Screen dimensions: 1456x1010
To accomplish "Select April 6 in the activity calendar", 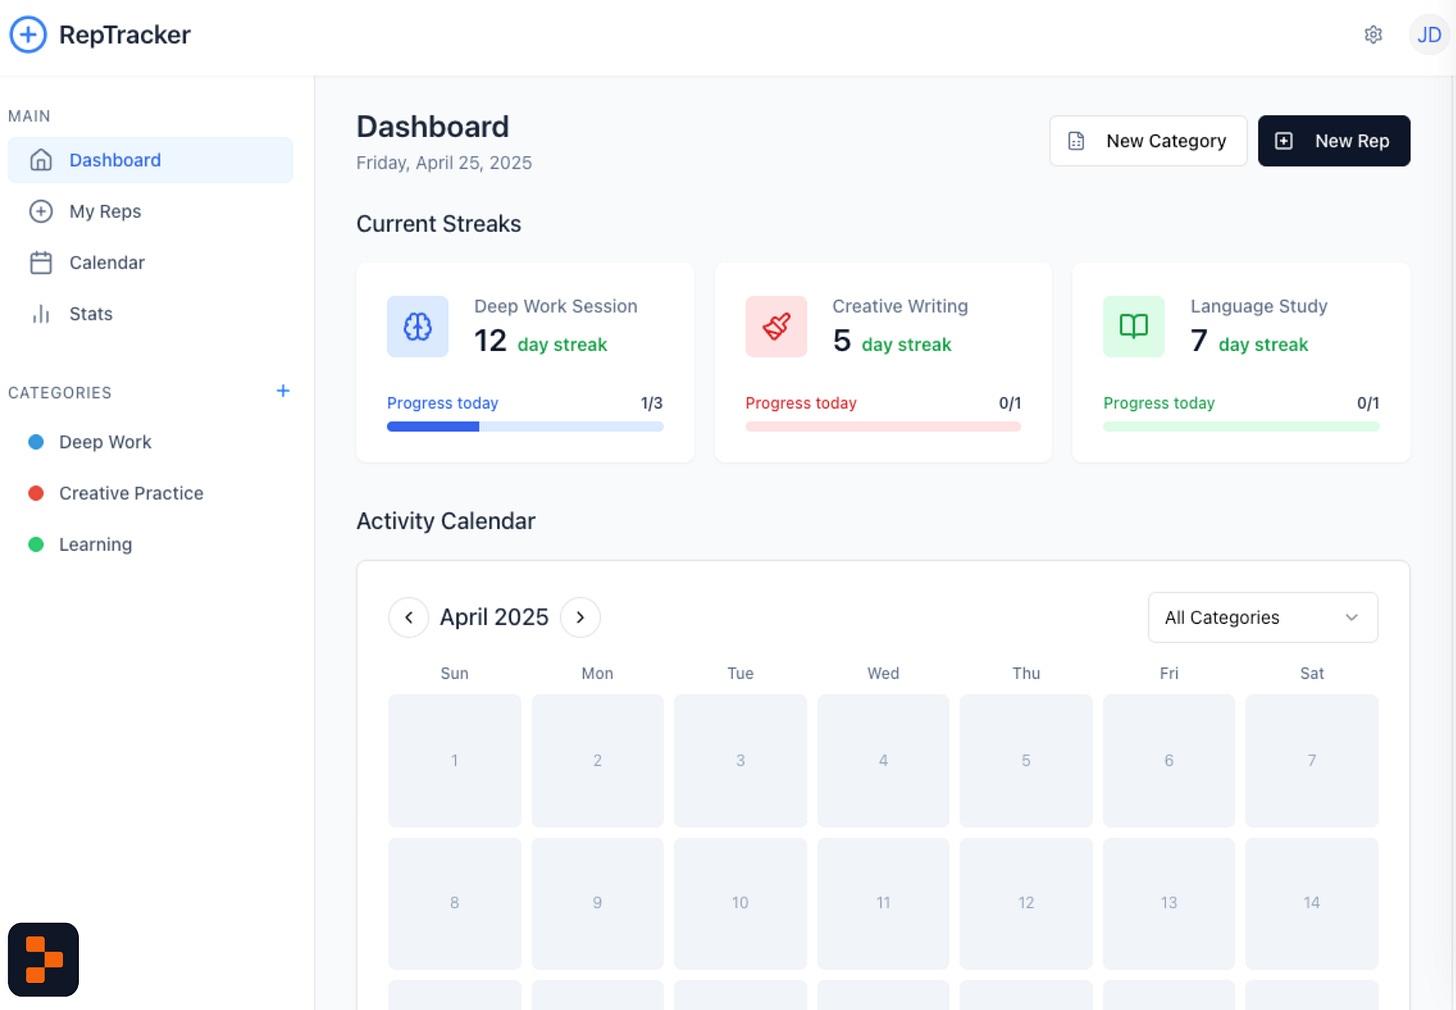I will point(1169,761).
